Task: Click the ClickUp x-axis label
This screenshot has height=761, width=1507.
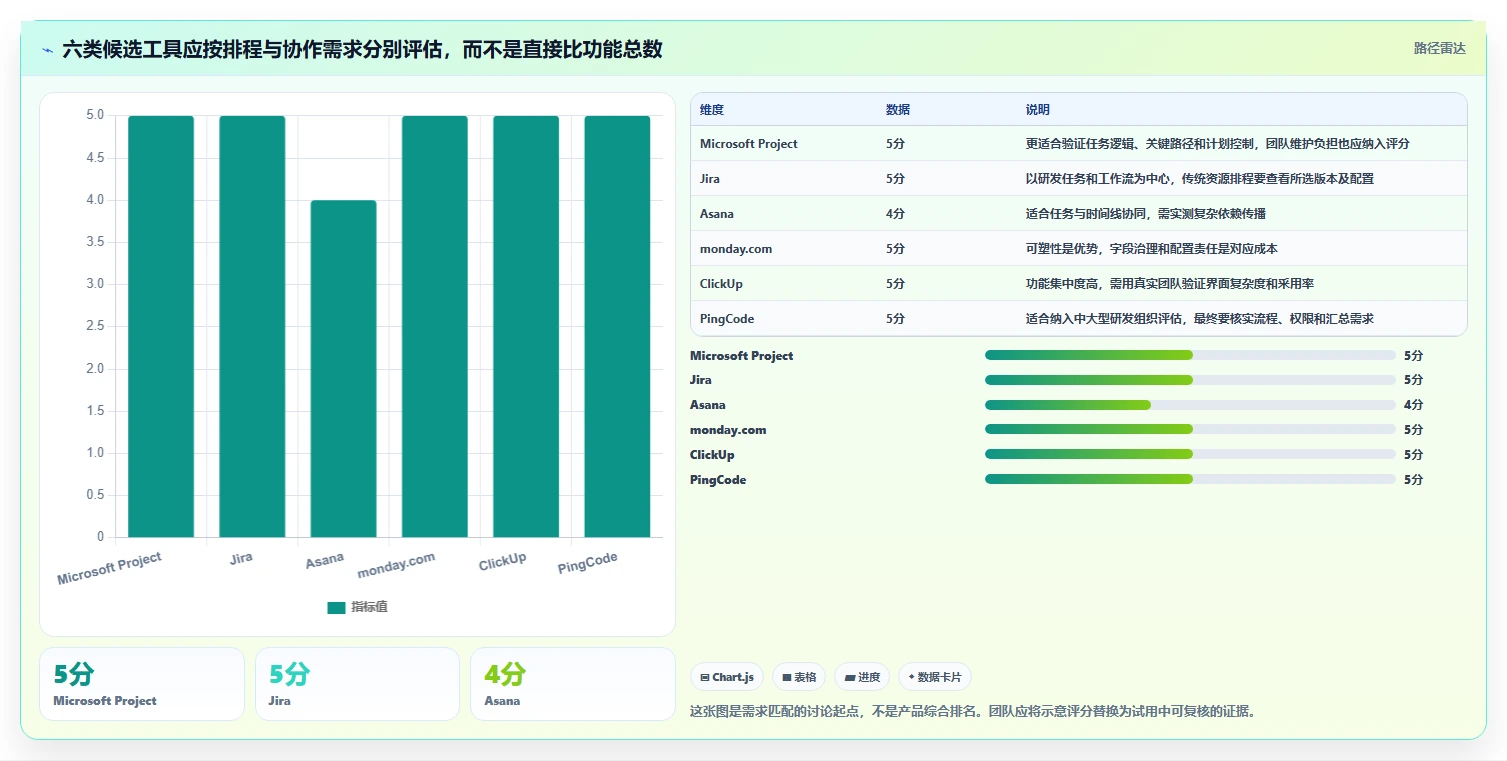Action: [502, 562]
